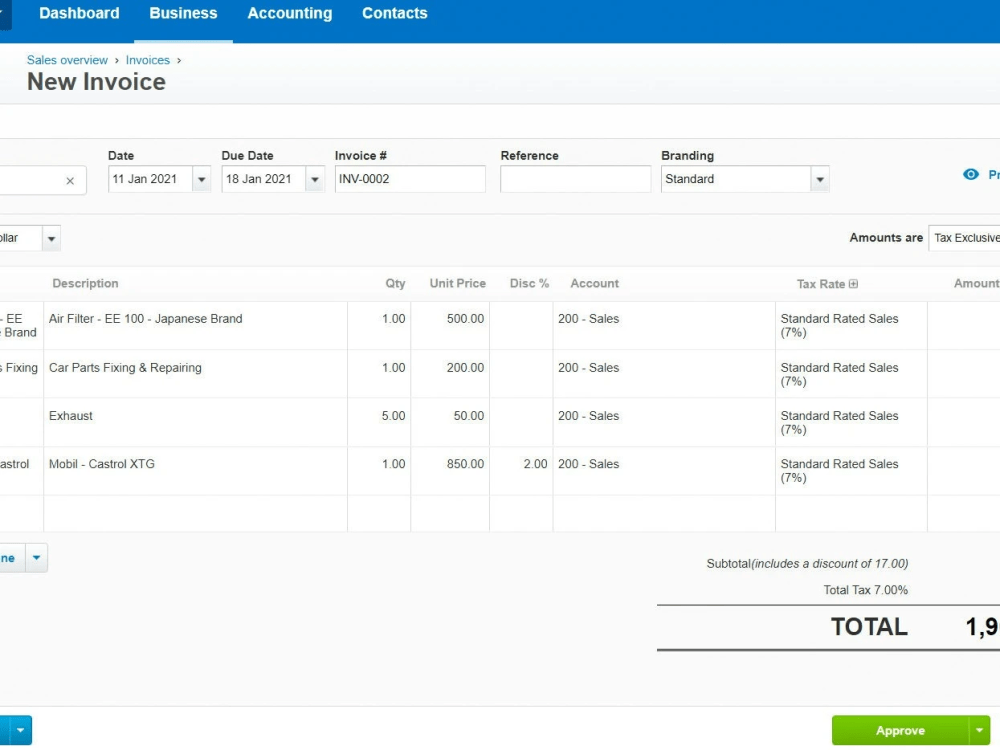Click the Due Date input field
Image resolution: width=1000 pixels, height=750 pixels.
(x=263, y=179)
